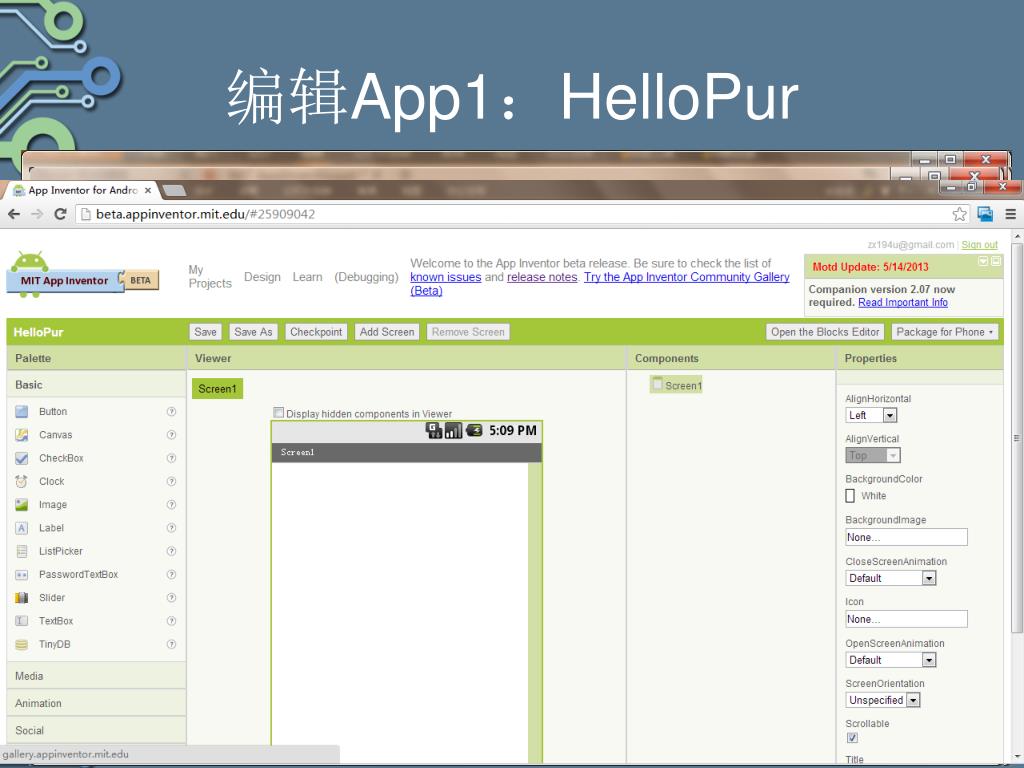Click the Sign out link
The image size is (1024, 768).
(x=979, y=244)
